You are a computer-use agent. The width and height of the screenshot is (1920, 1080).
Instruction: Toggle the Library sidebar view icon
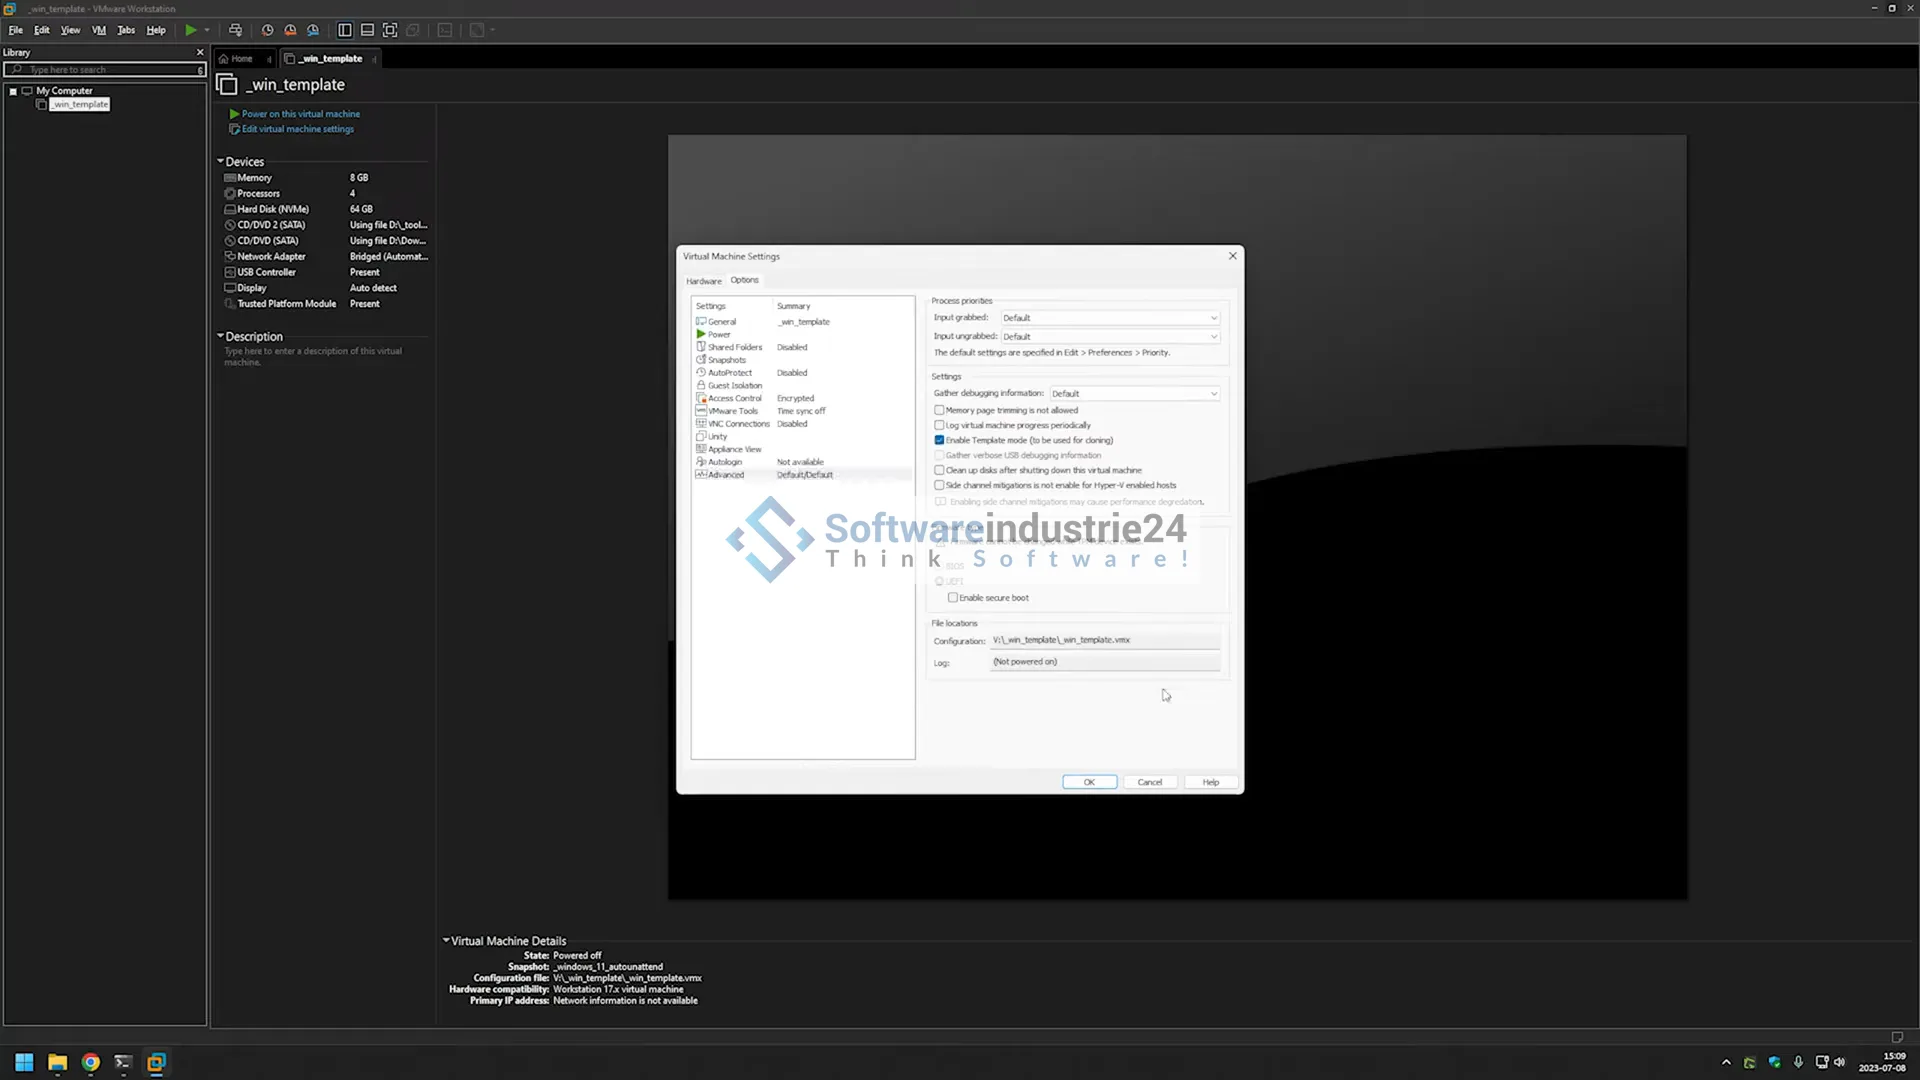345,30
